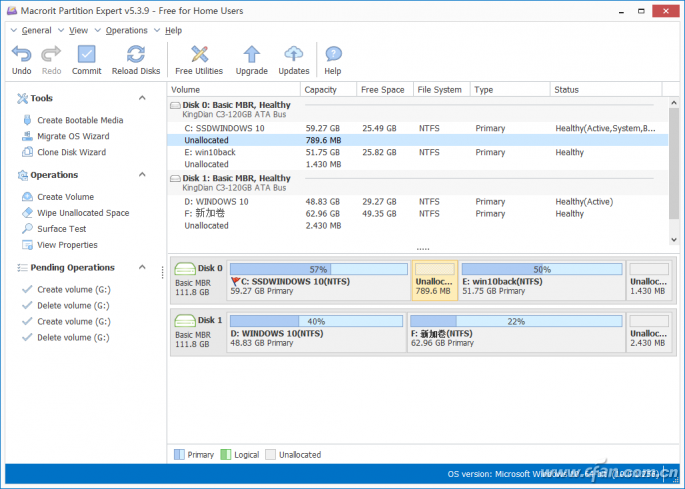Screen dimensions: 685x489
Task: Click the Tools section wrench icon
Action: 22,98
